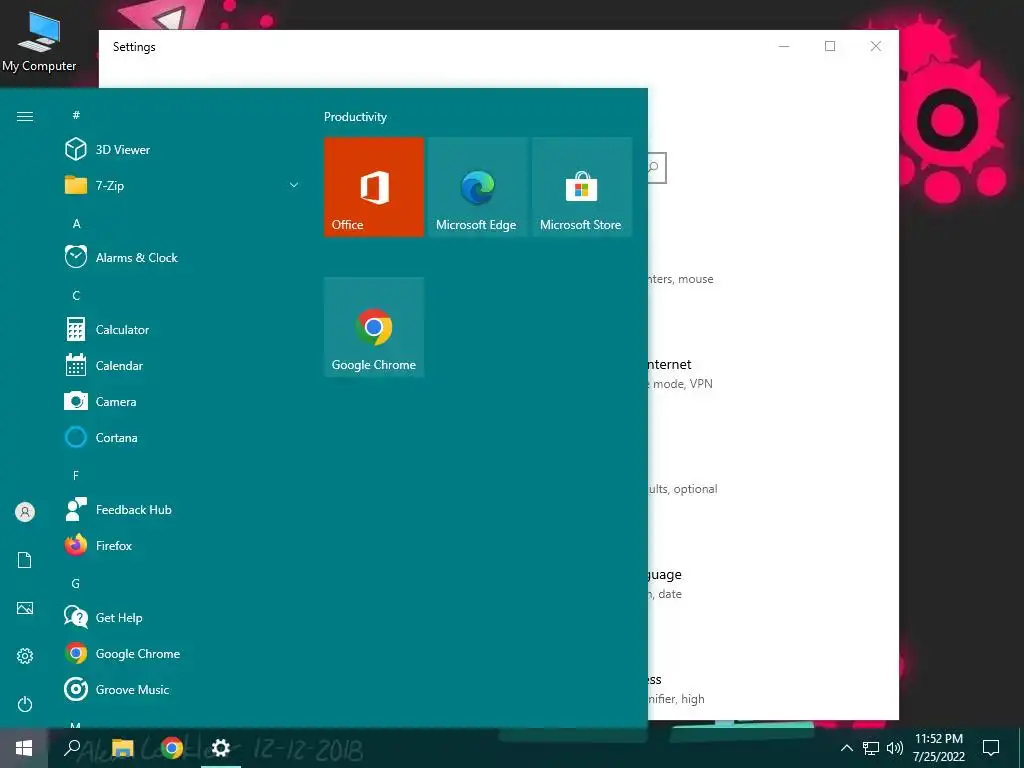Image resolution: width=1024 pixels, height=768 pixels.
Task: Click the Power button in Start
Action: click(x=25, y=704)
